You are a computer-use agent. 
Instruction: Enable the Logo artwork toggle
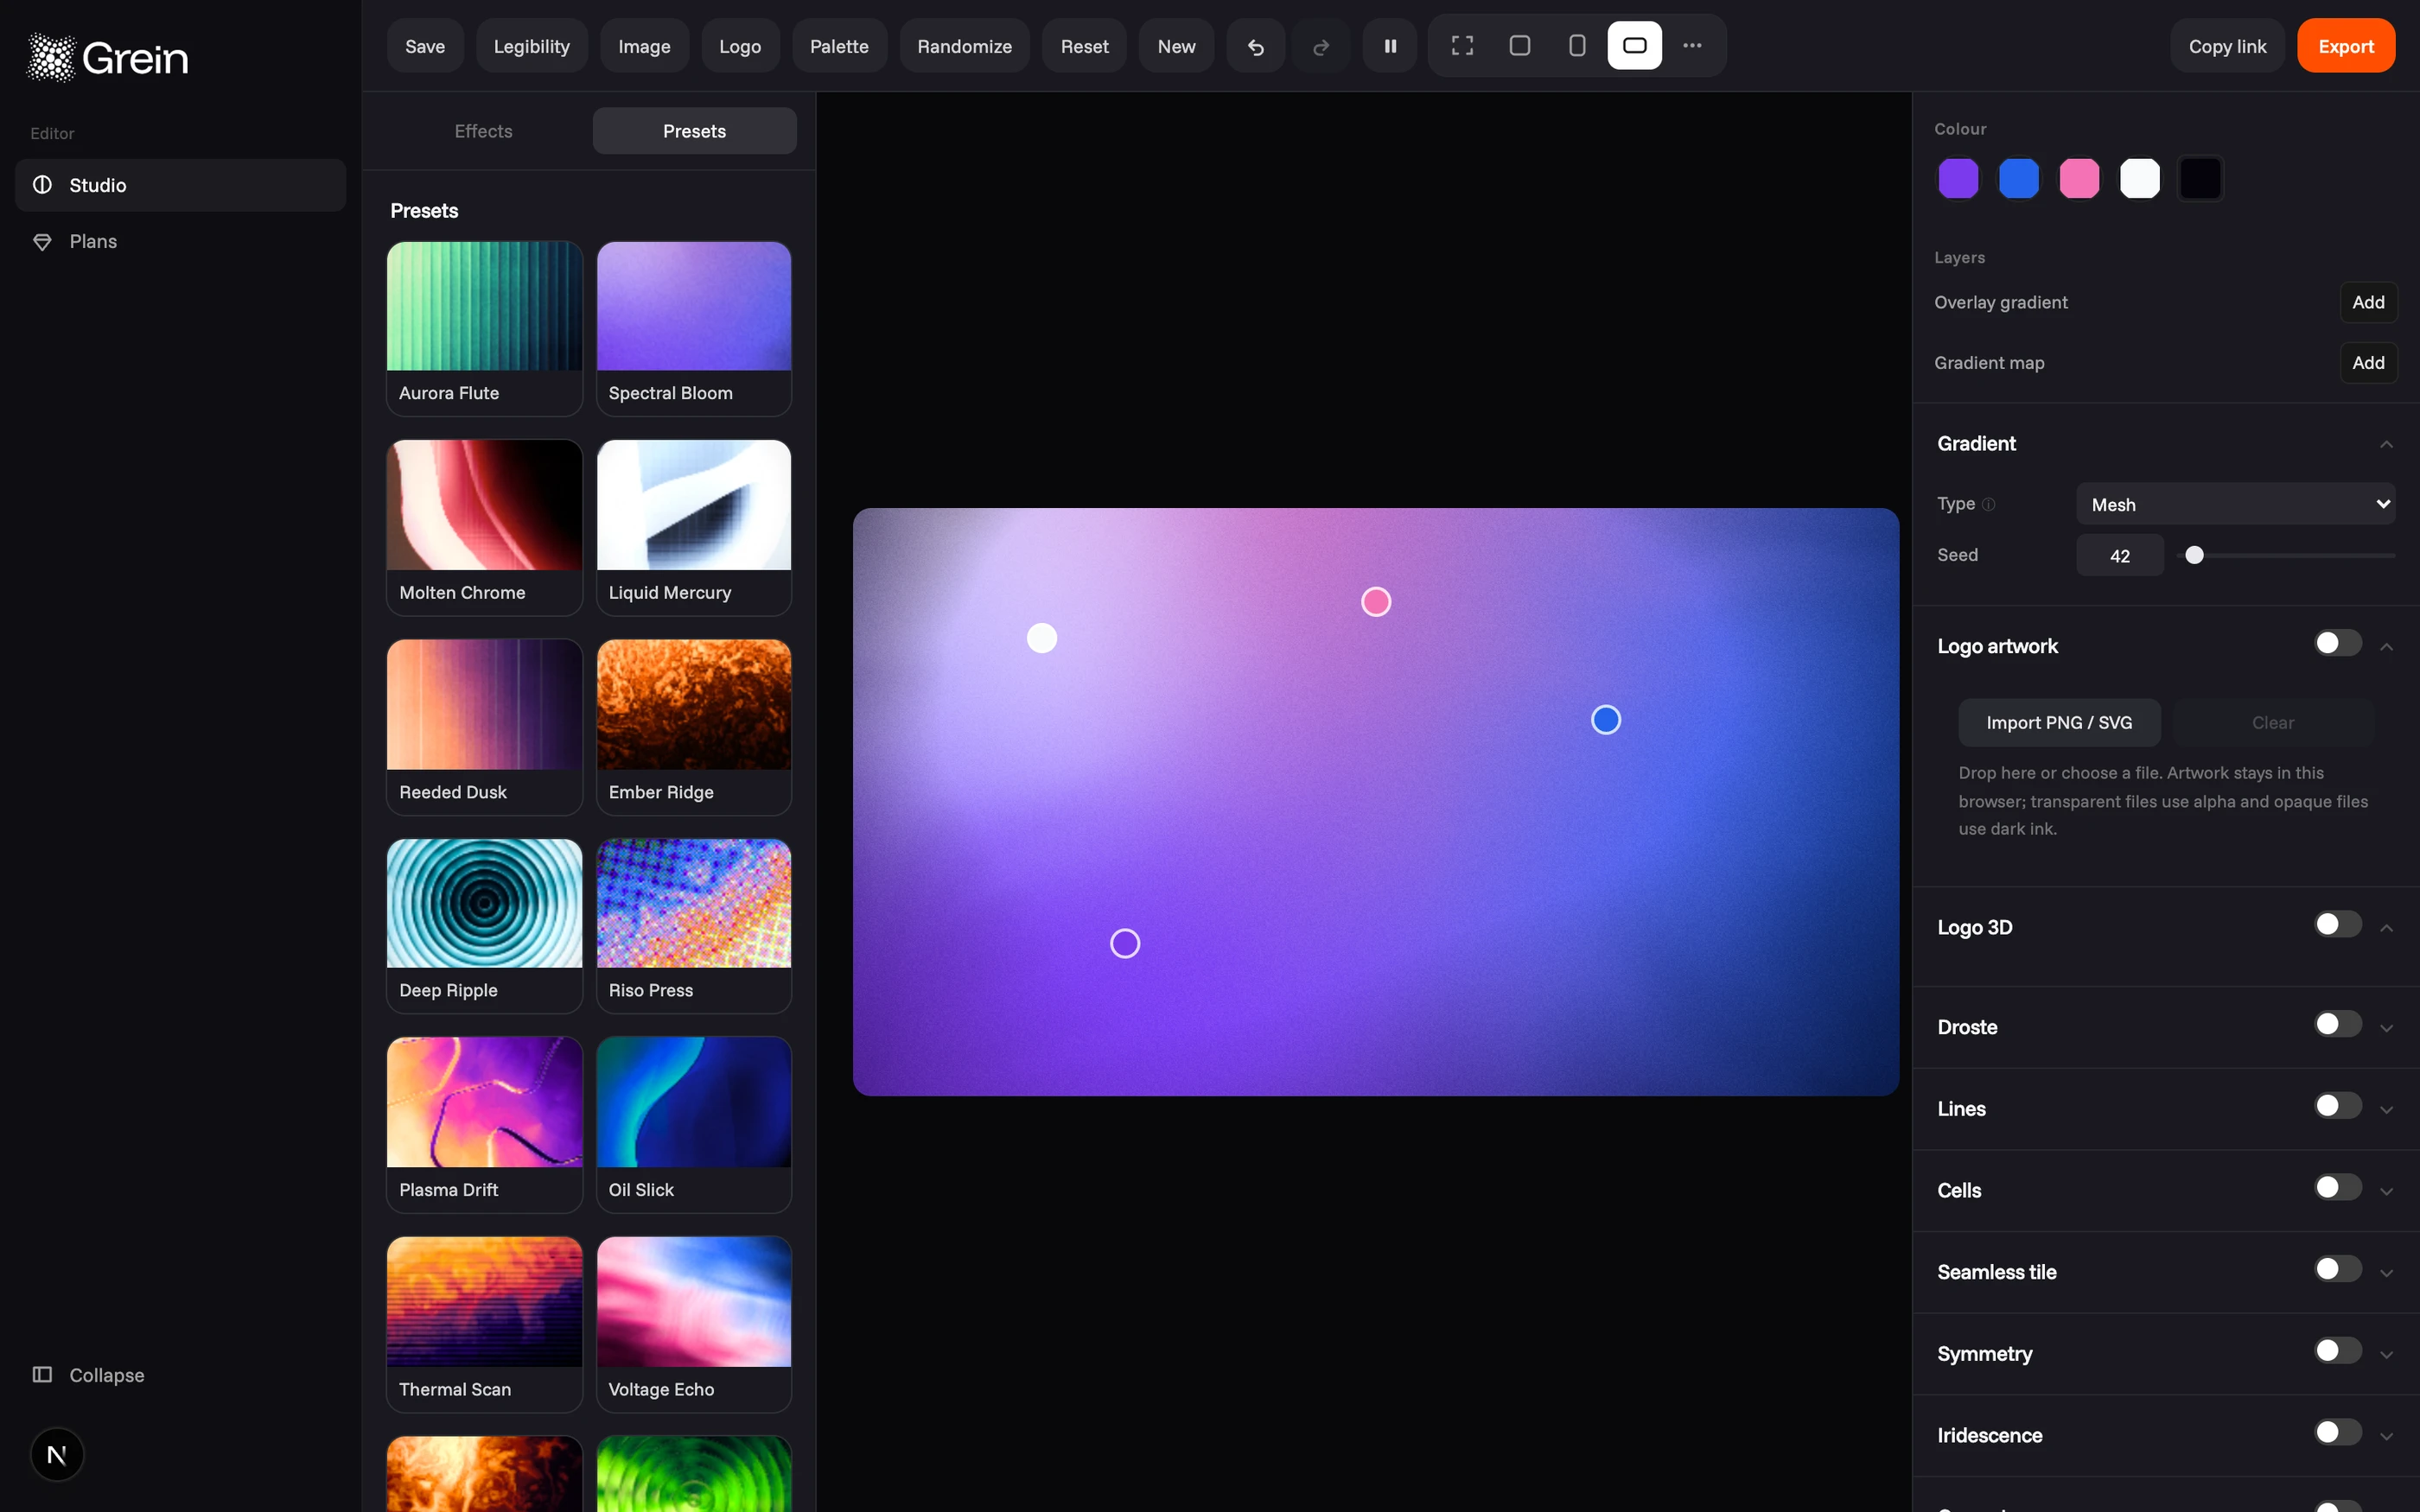click(x=2338, y=643)
